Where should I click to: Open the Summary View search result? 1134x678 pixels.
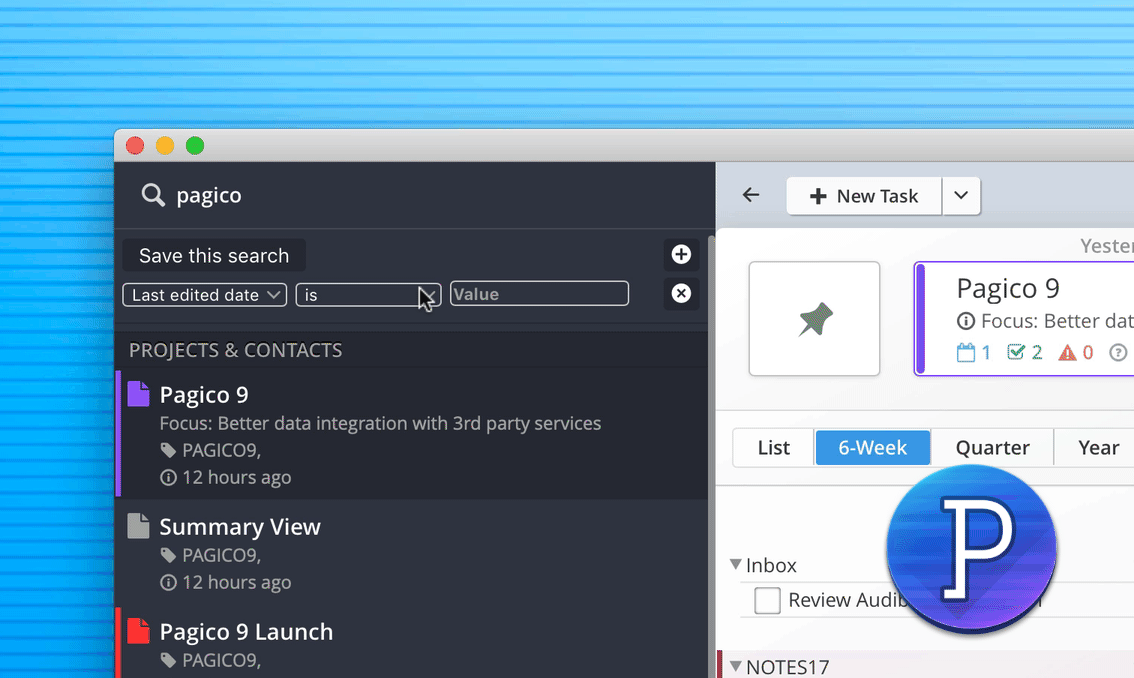coord(412,552)
